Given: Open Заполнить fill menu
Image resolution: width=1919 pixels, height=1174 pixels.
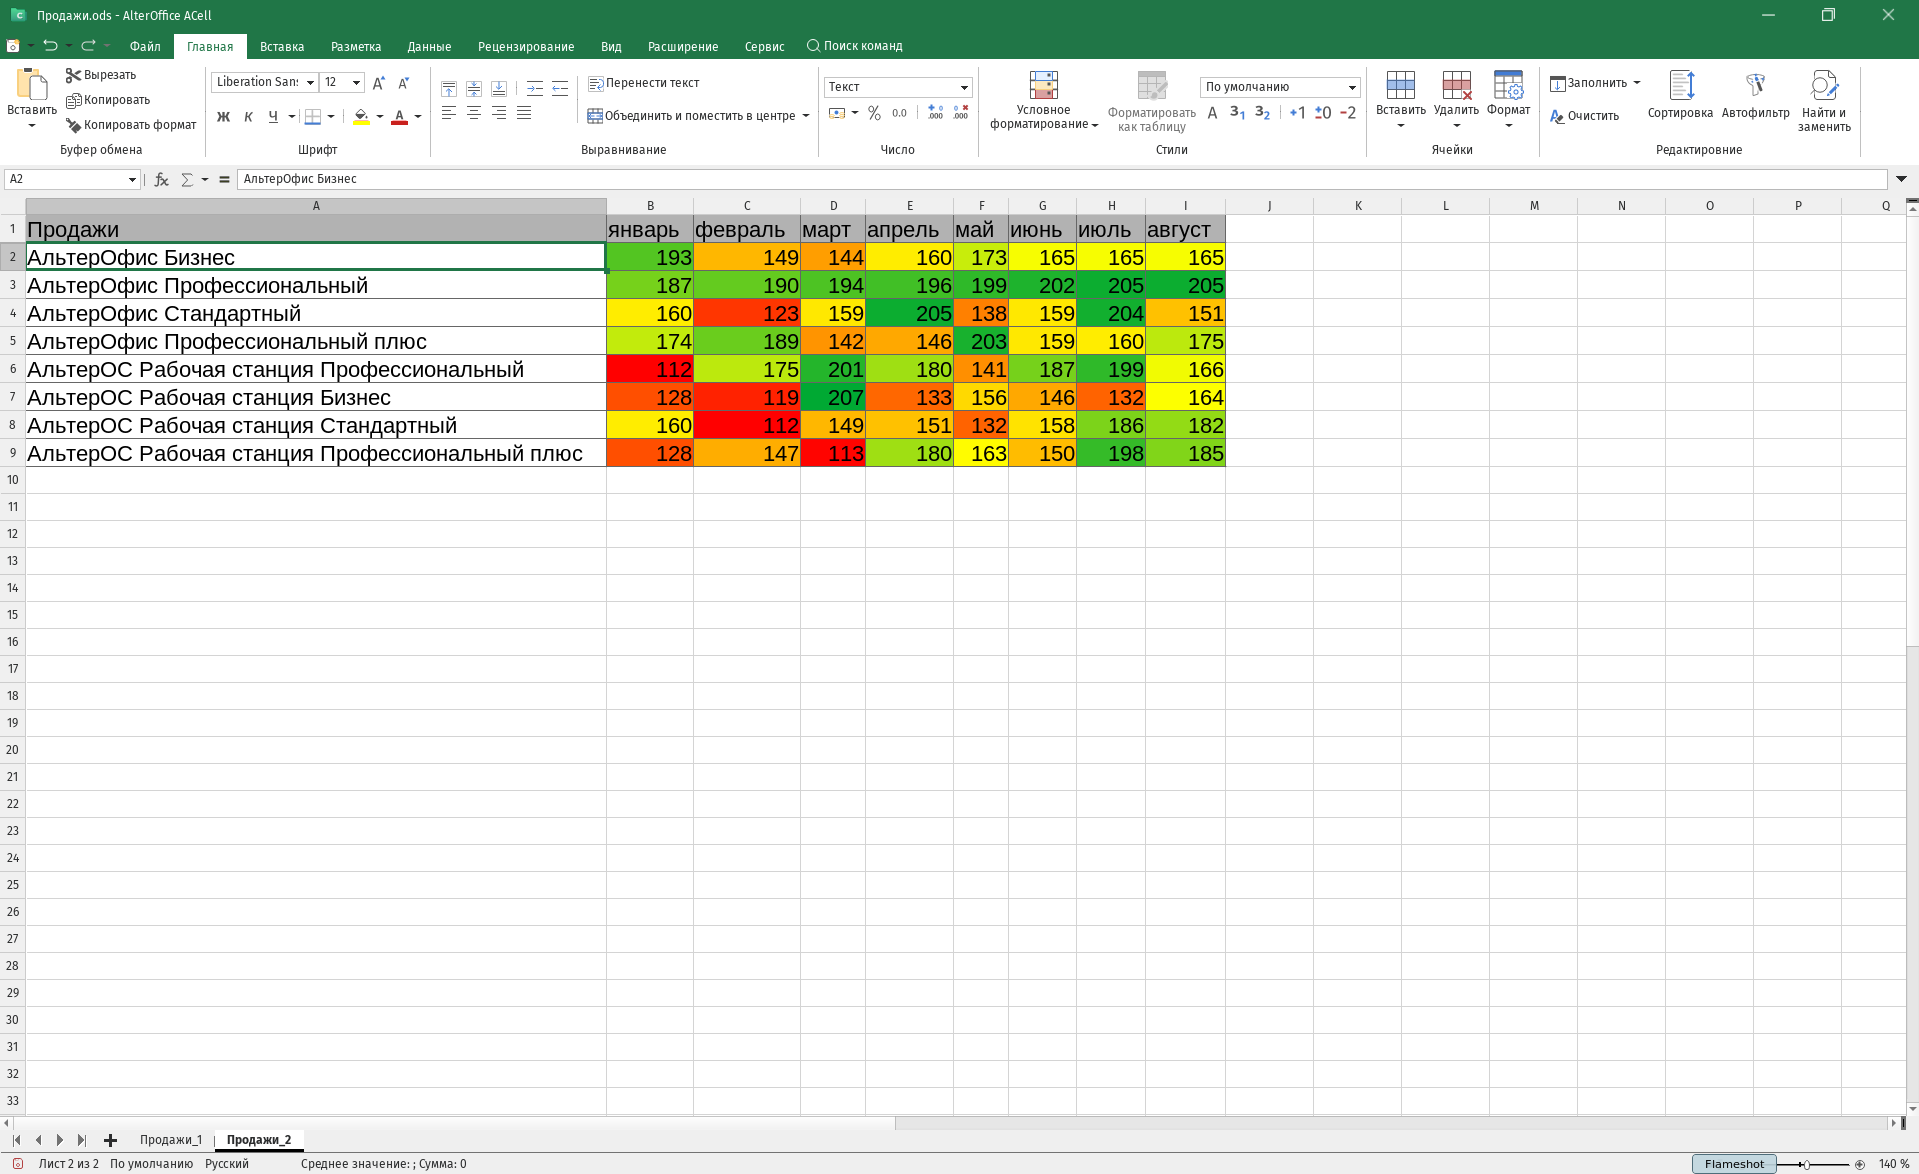Looking at the screenshot, I should pos(1596,83).
